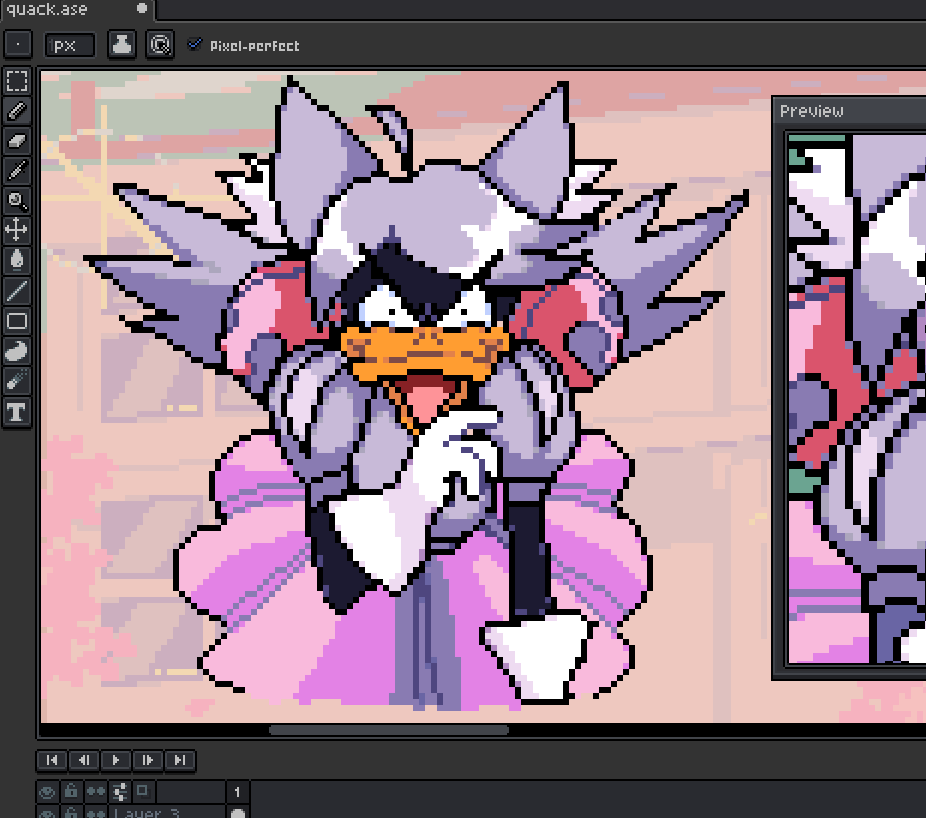Toggle continuous mode for Layer 3

pyautogui.click(x=96, y=812)
